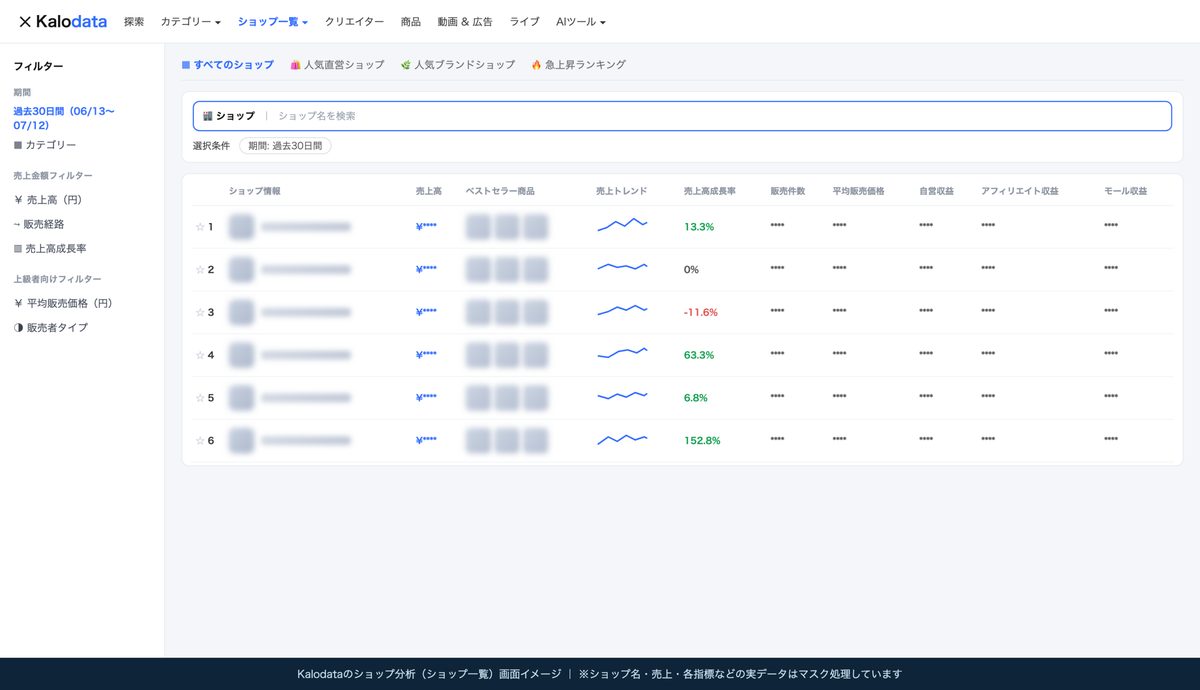Favorite the rank 3 shop star
1200x690 pixels.
(200, 312)
